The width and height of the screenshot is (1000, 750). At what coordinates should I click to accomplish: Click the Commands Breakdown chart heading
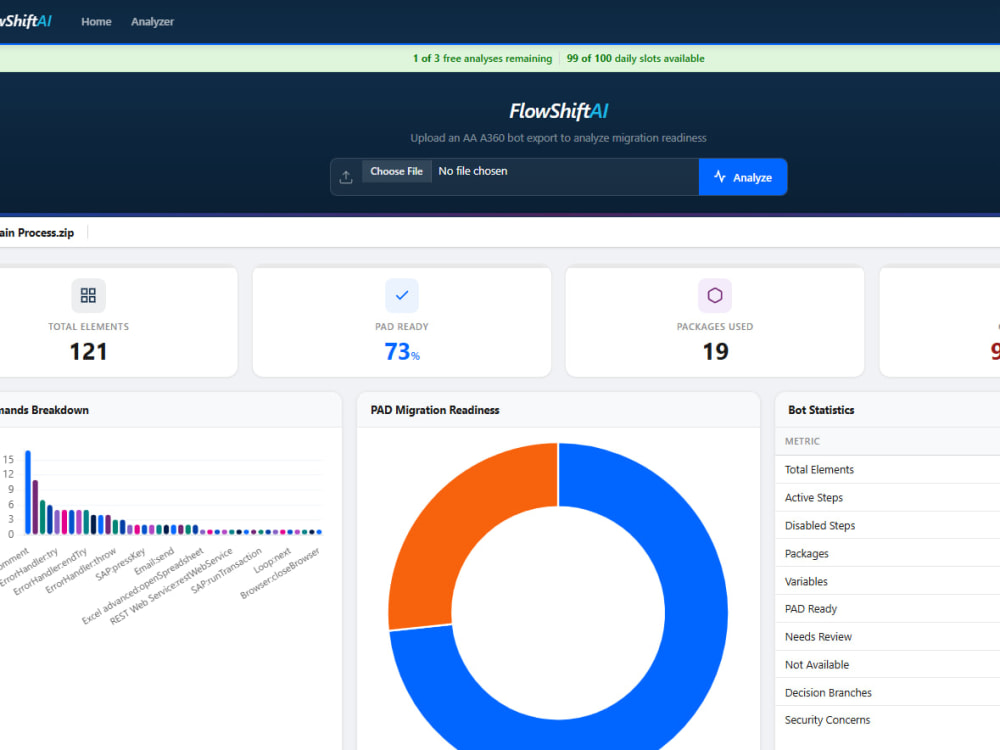click(44, 410)
